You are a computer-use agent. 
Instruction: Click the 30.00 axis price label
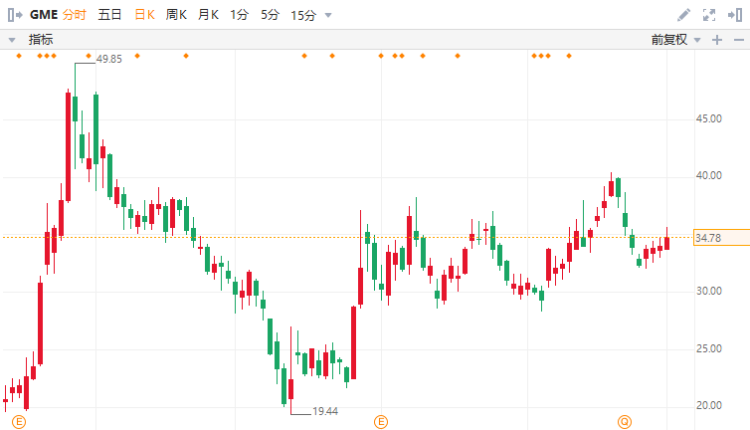[x=709, y=291]
